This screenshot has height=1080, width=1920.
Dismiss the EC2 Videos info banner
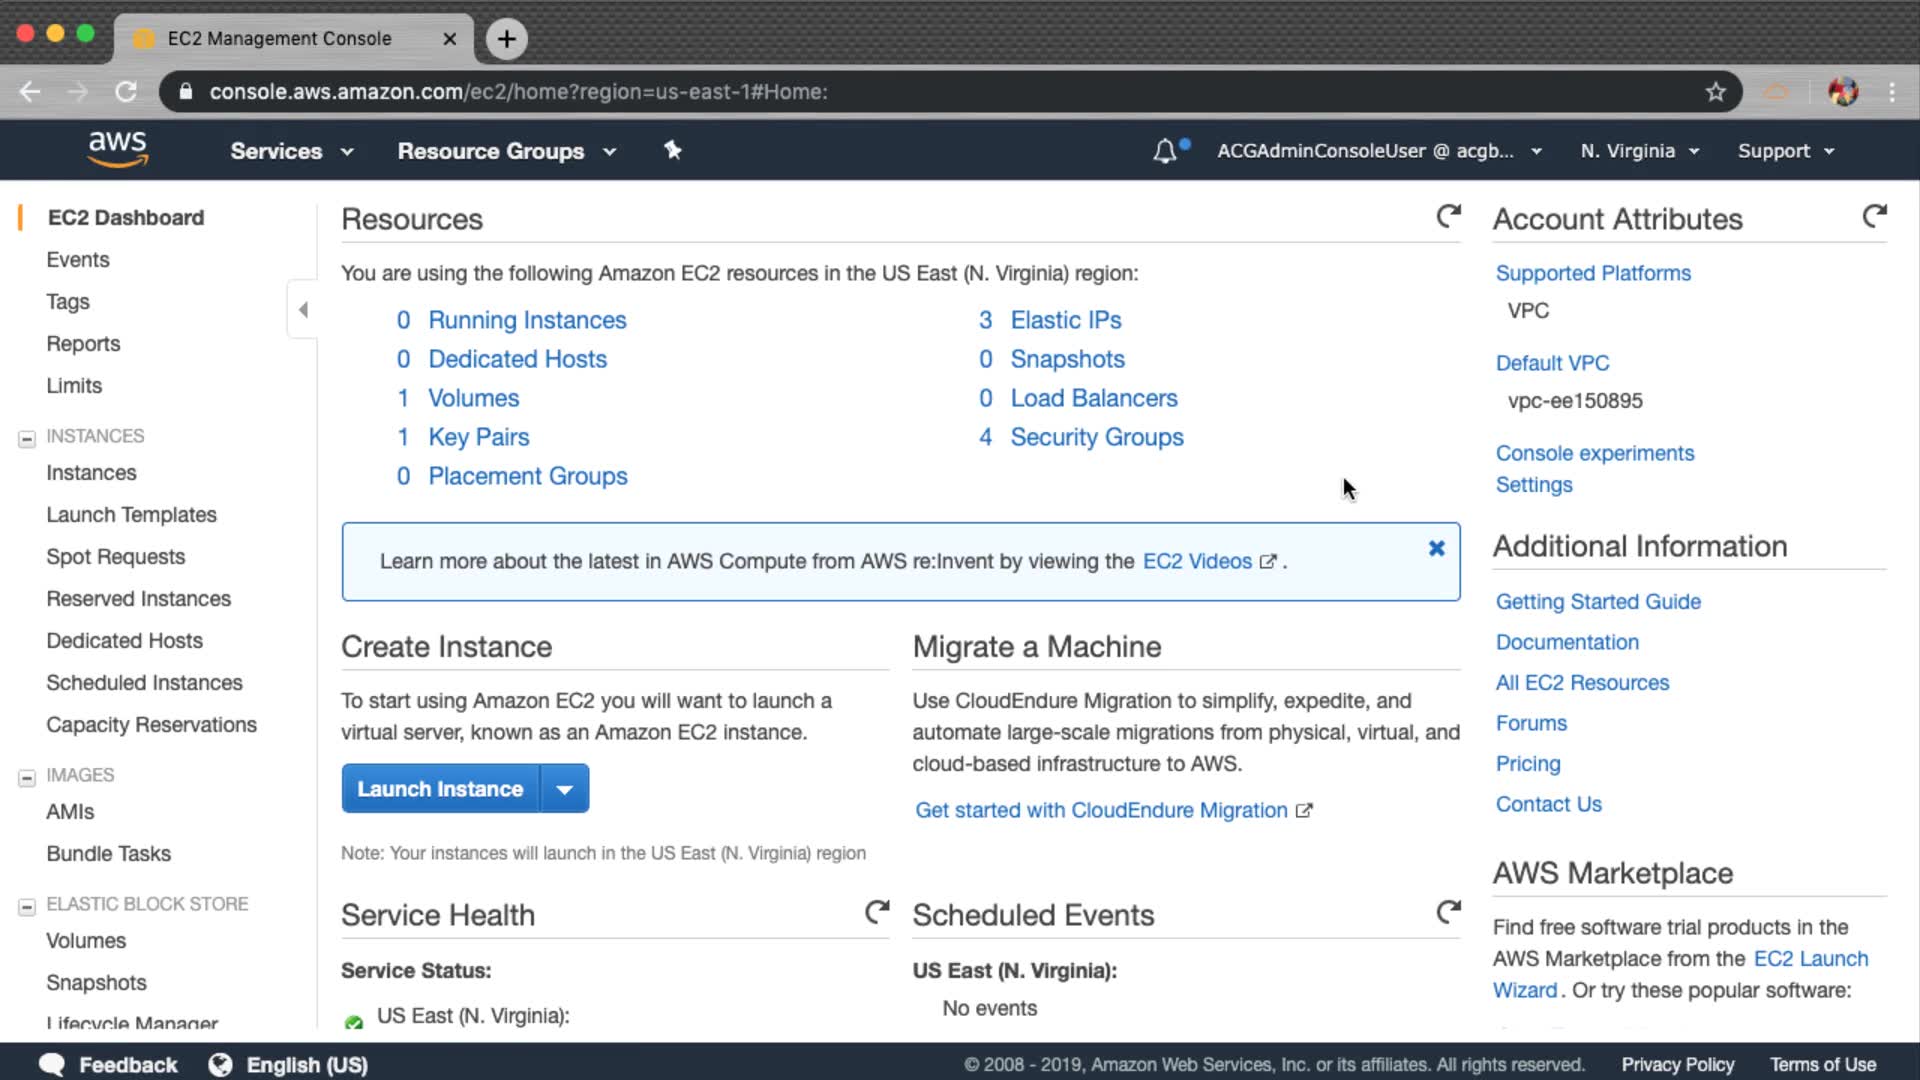coord(1436,548)
